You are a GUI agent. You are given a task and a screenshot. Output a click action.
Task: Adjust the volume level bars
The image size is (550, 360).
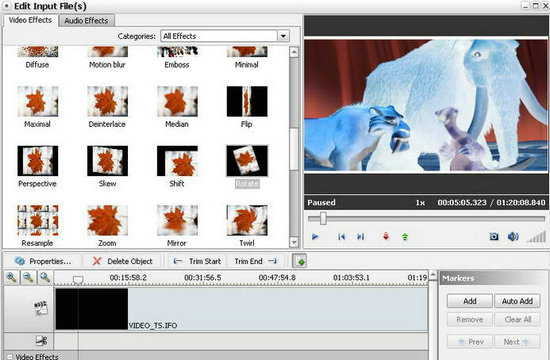(x=537, y=236)
